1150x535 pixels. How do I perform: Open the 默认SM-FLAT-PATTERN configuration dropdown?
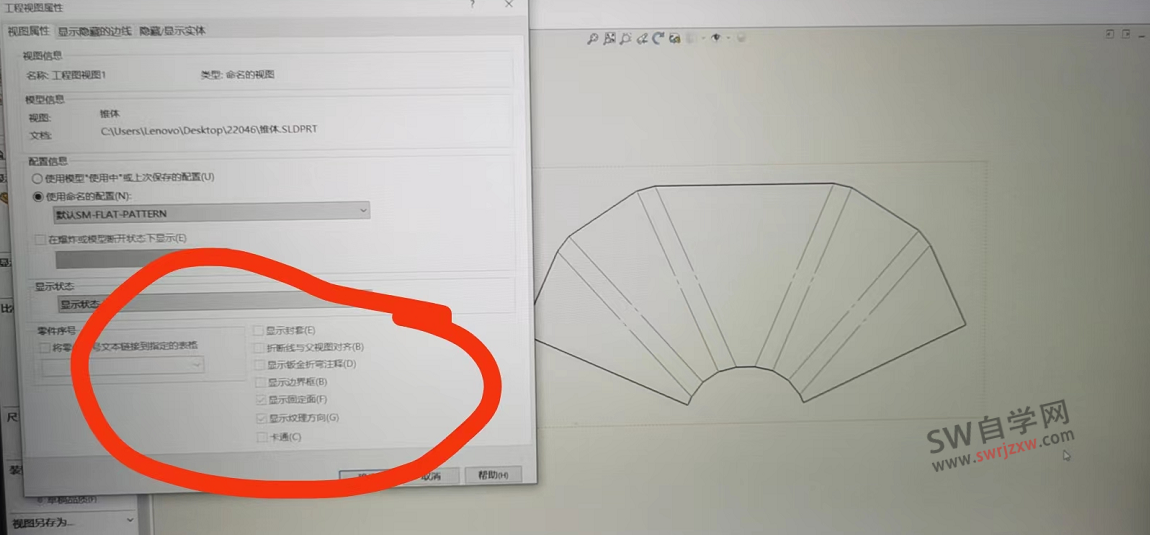(212, 211)
